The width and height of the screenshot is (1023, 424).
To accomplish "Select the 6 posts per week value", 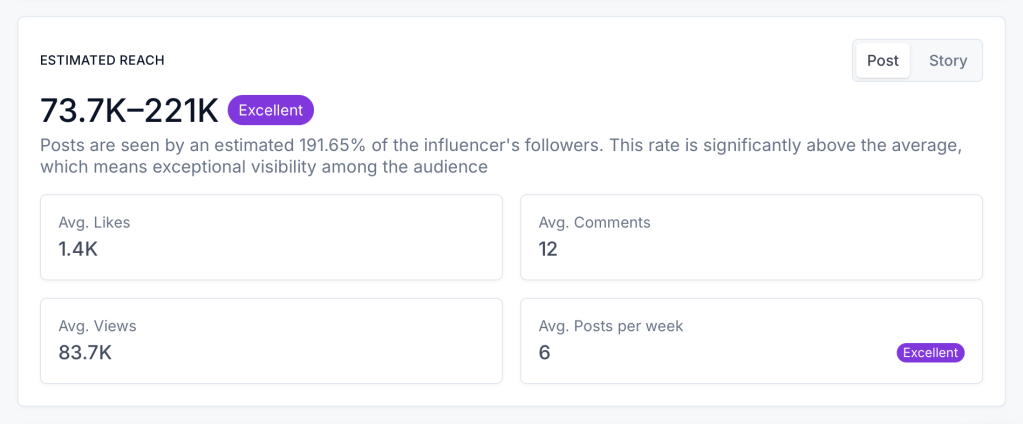I will [x=545, y=352].
